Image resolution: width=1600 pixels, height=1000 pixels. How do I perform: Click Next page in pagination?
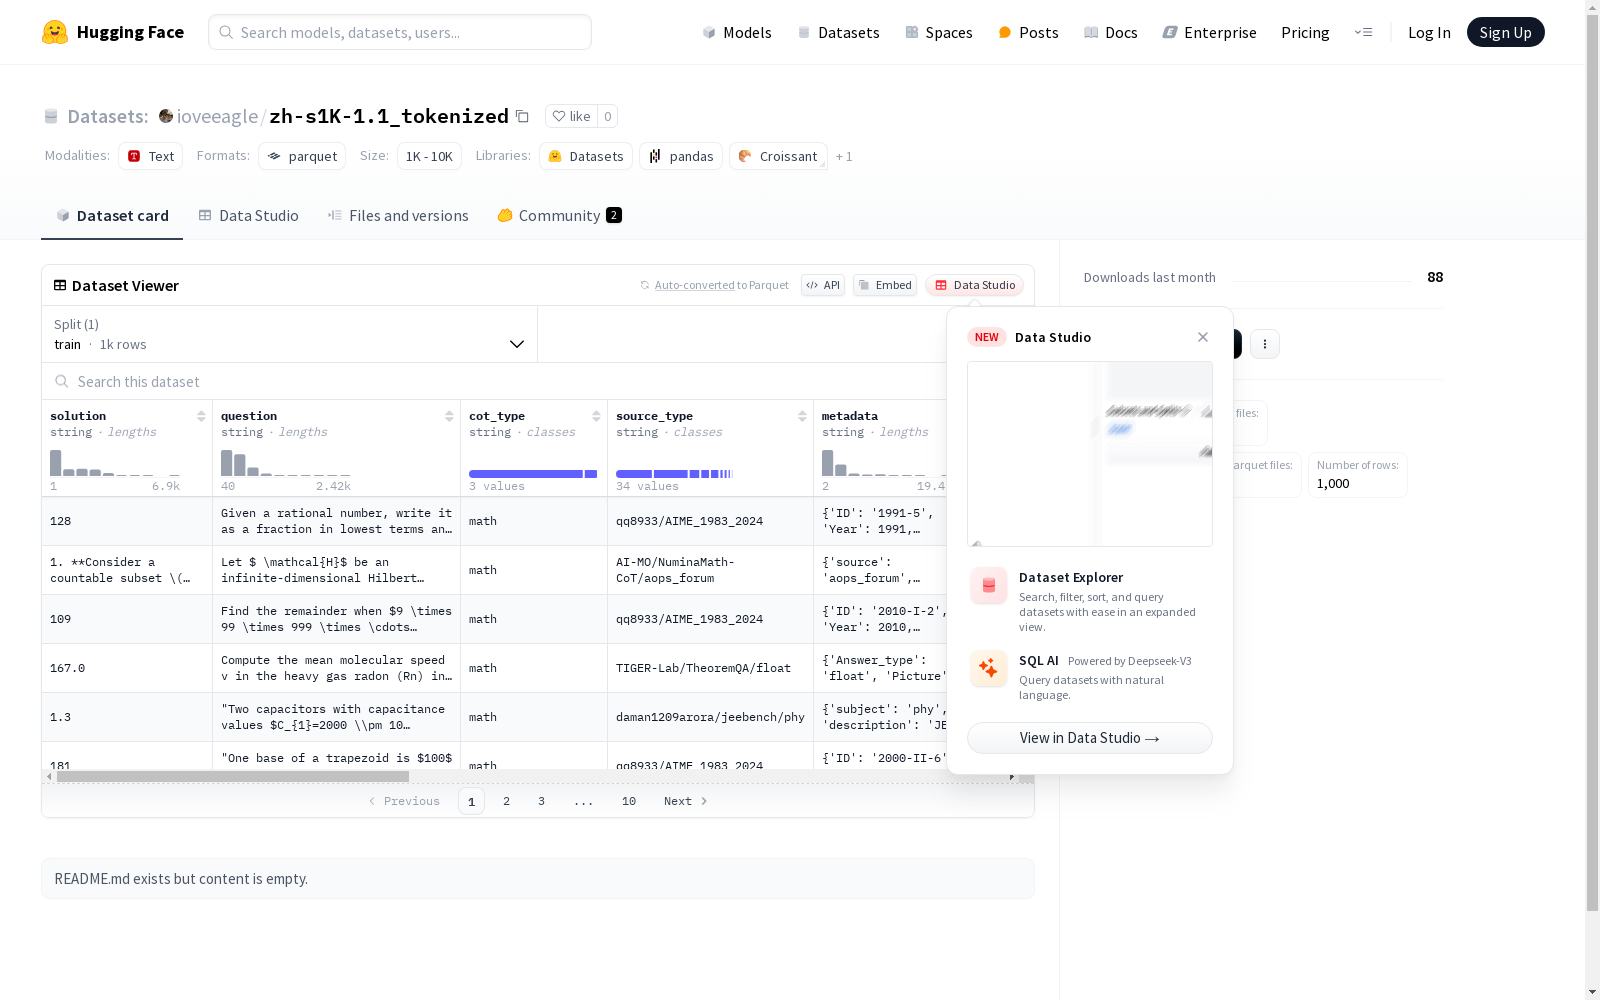(686, 801)
